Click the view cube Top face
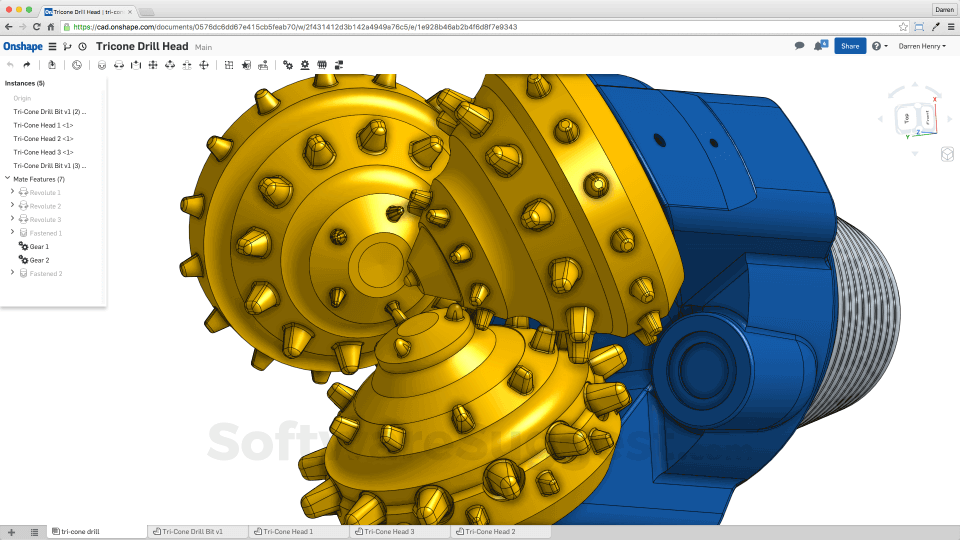The image size is (960, 540). click(907, 118)
